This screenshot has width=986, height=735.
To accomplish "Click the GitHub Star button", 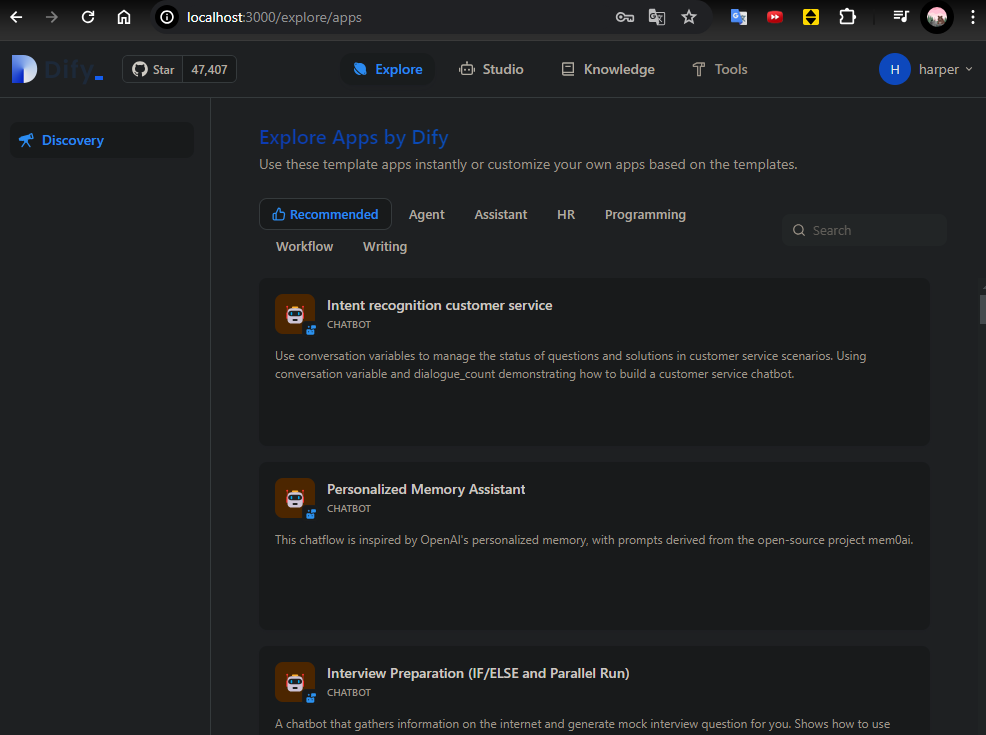I will click(x=153, y=69).
